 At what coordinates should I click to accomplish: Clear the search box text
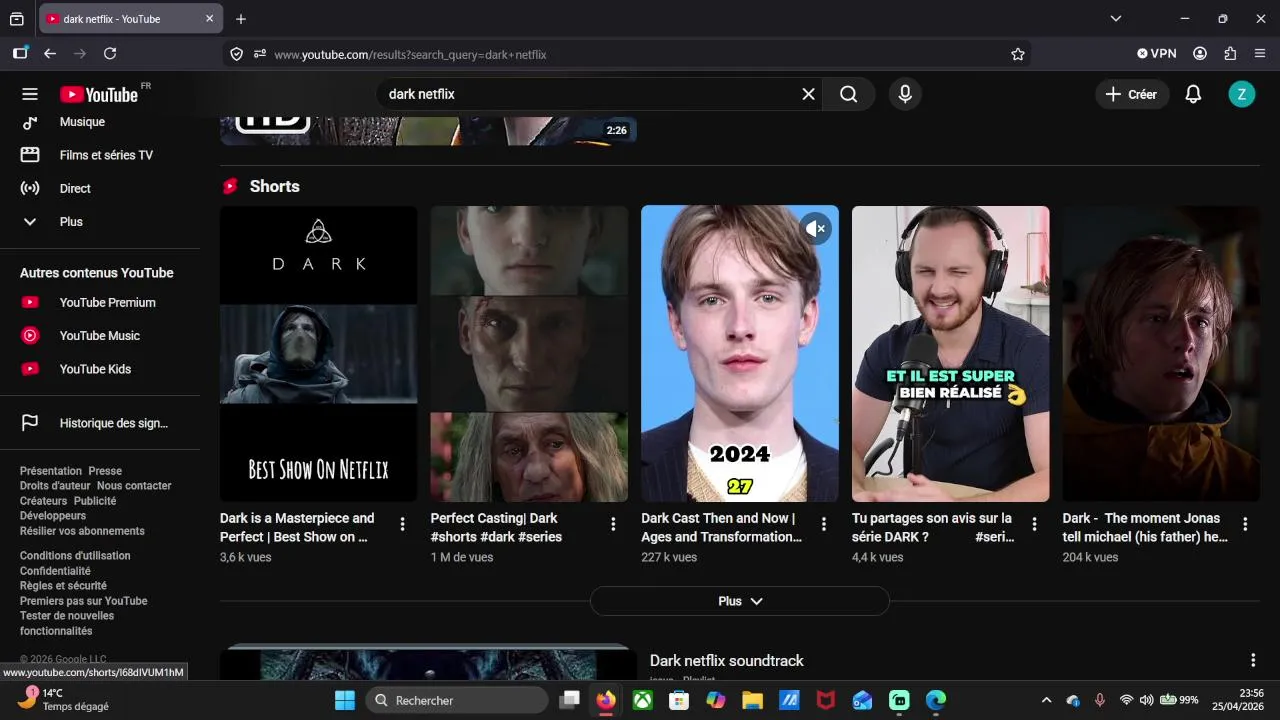click(808, 94)
